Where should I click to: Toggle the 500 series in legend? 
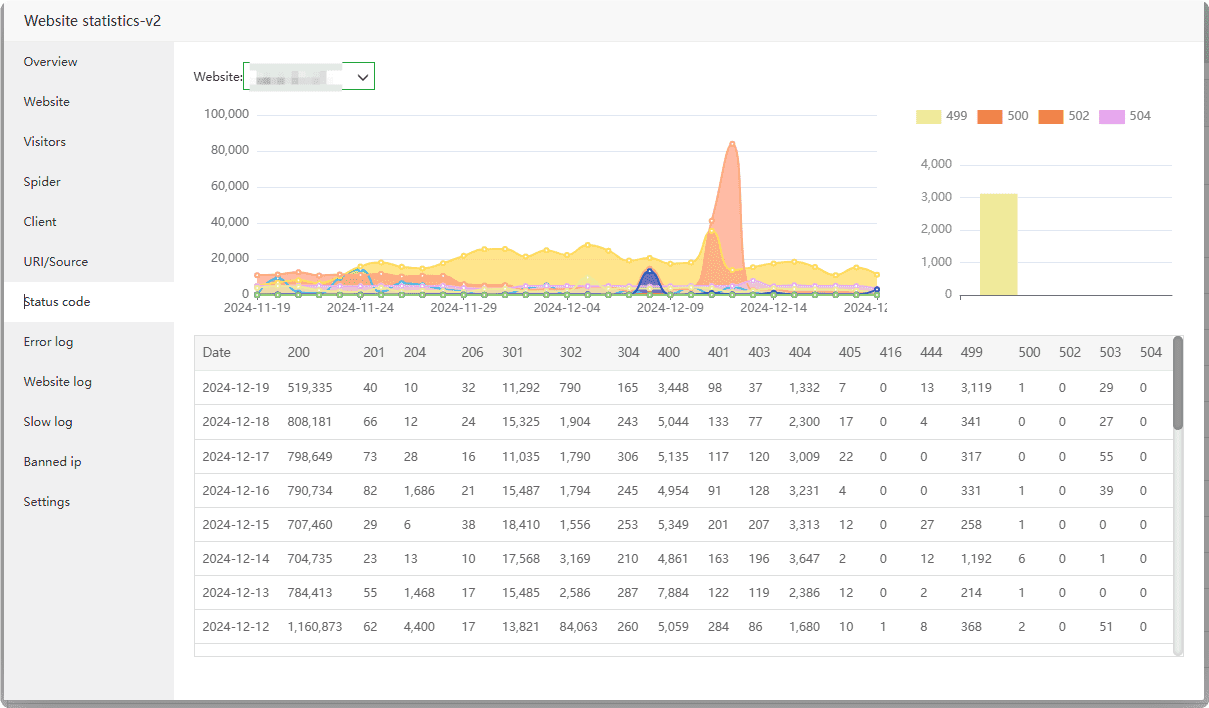(1003, 116)
